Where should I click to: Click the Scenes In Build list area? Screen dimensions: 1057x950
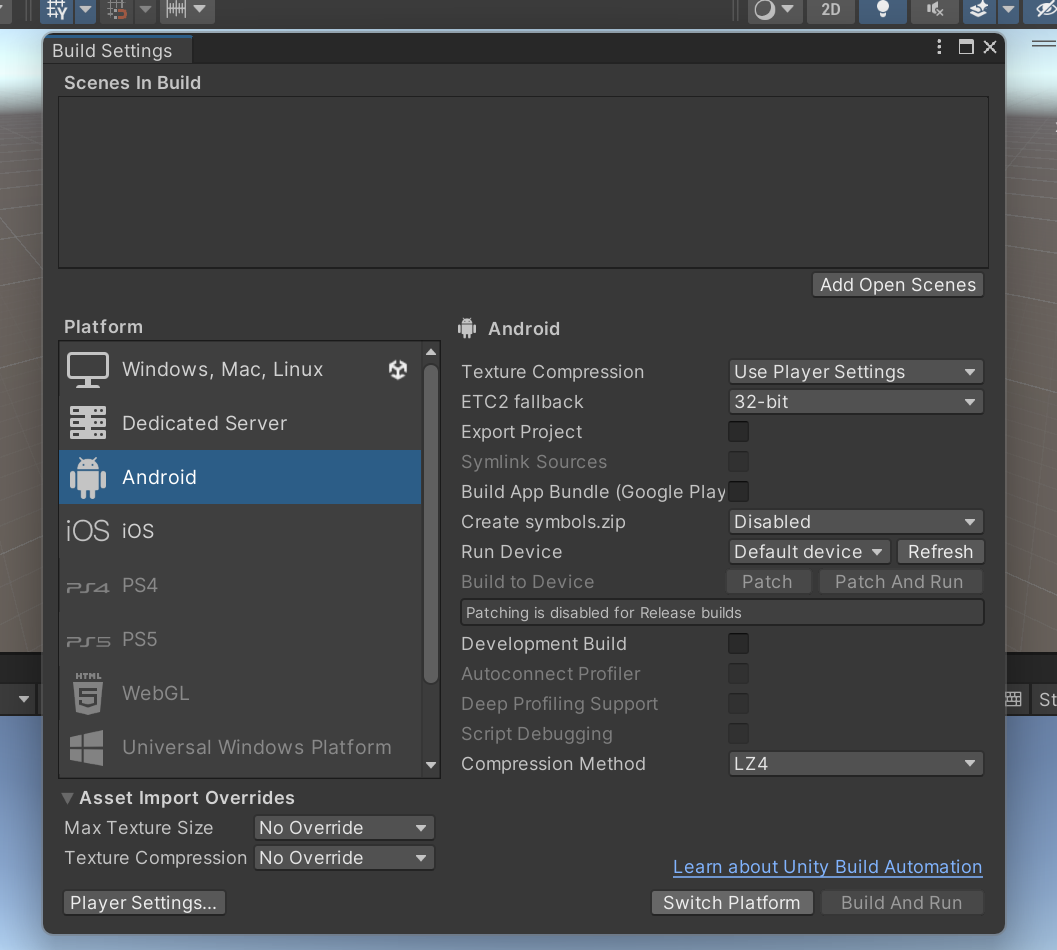[x=523, y=182]
